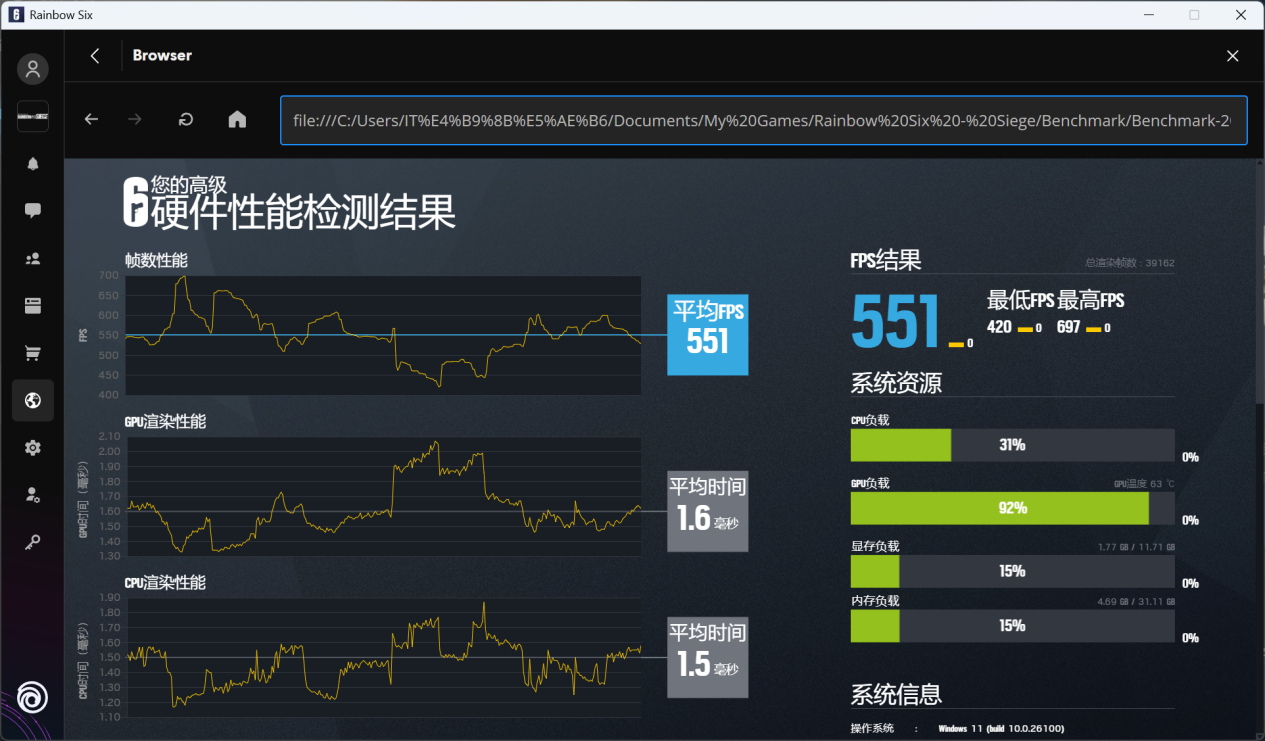Click the key activation icon
The width and height of the screenshot is (1265, 741).
(32, 542)
